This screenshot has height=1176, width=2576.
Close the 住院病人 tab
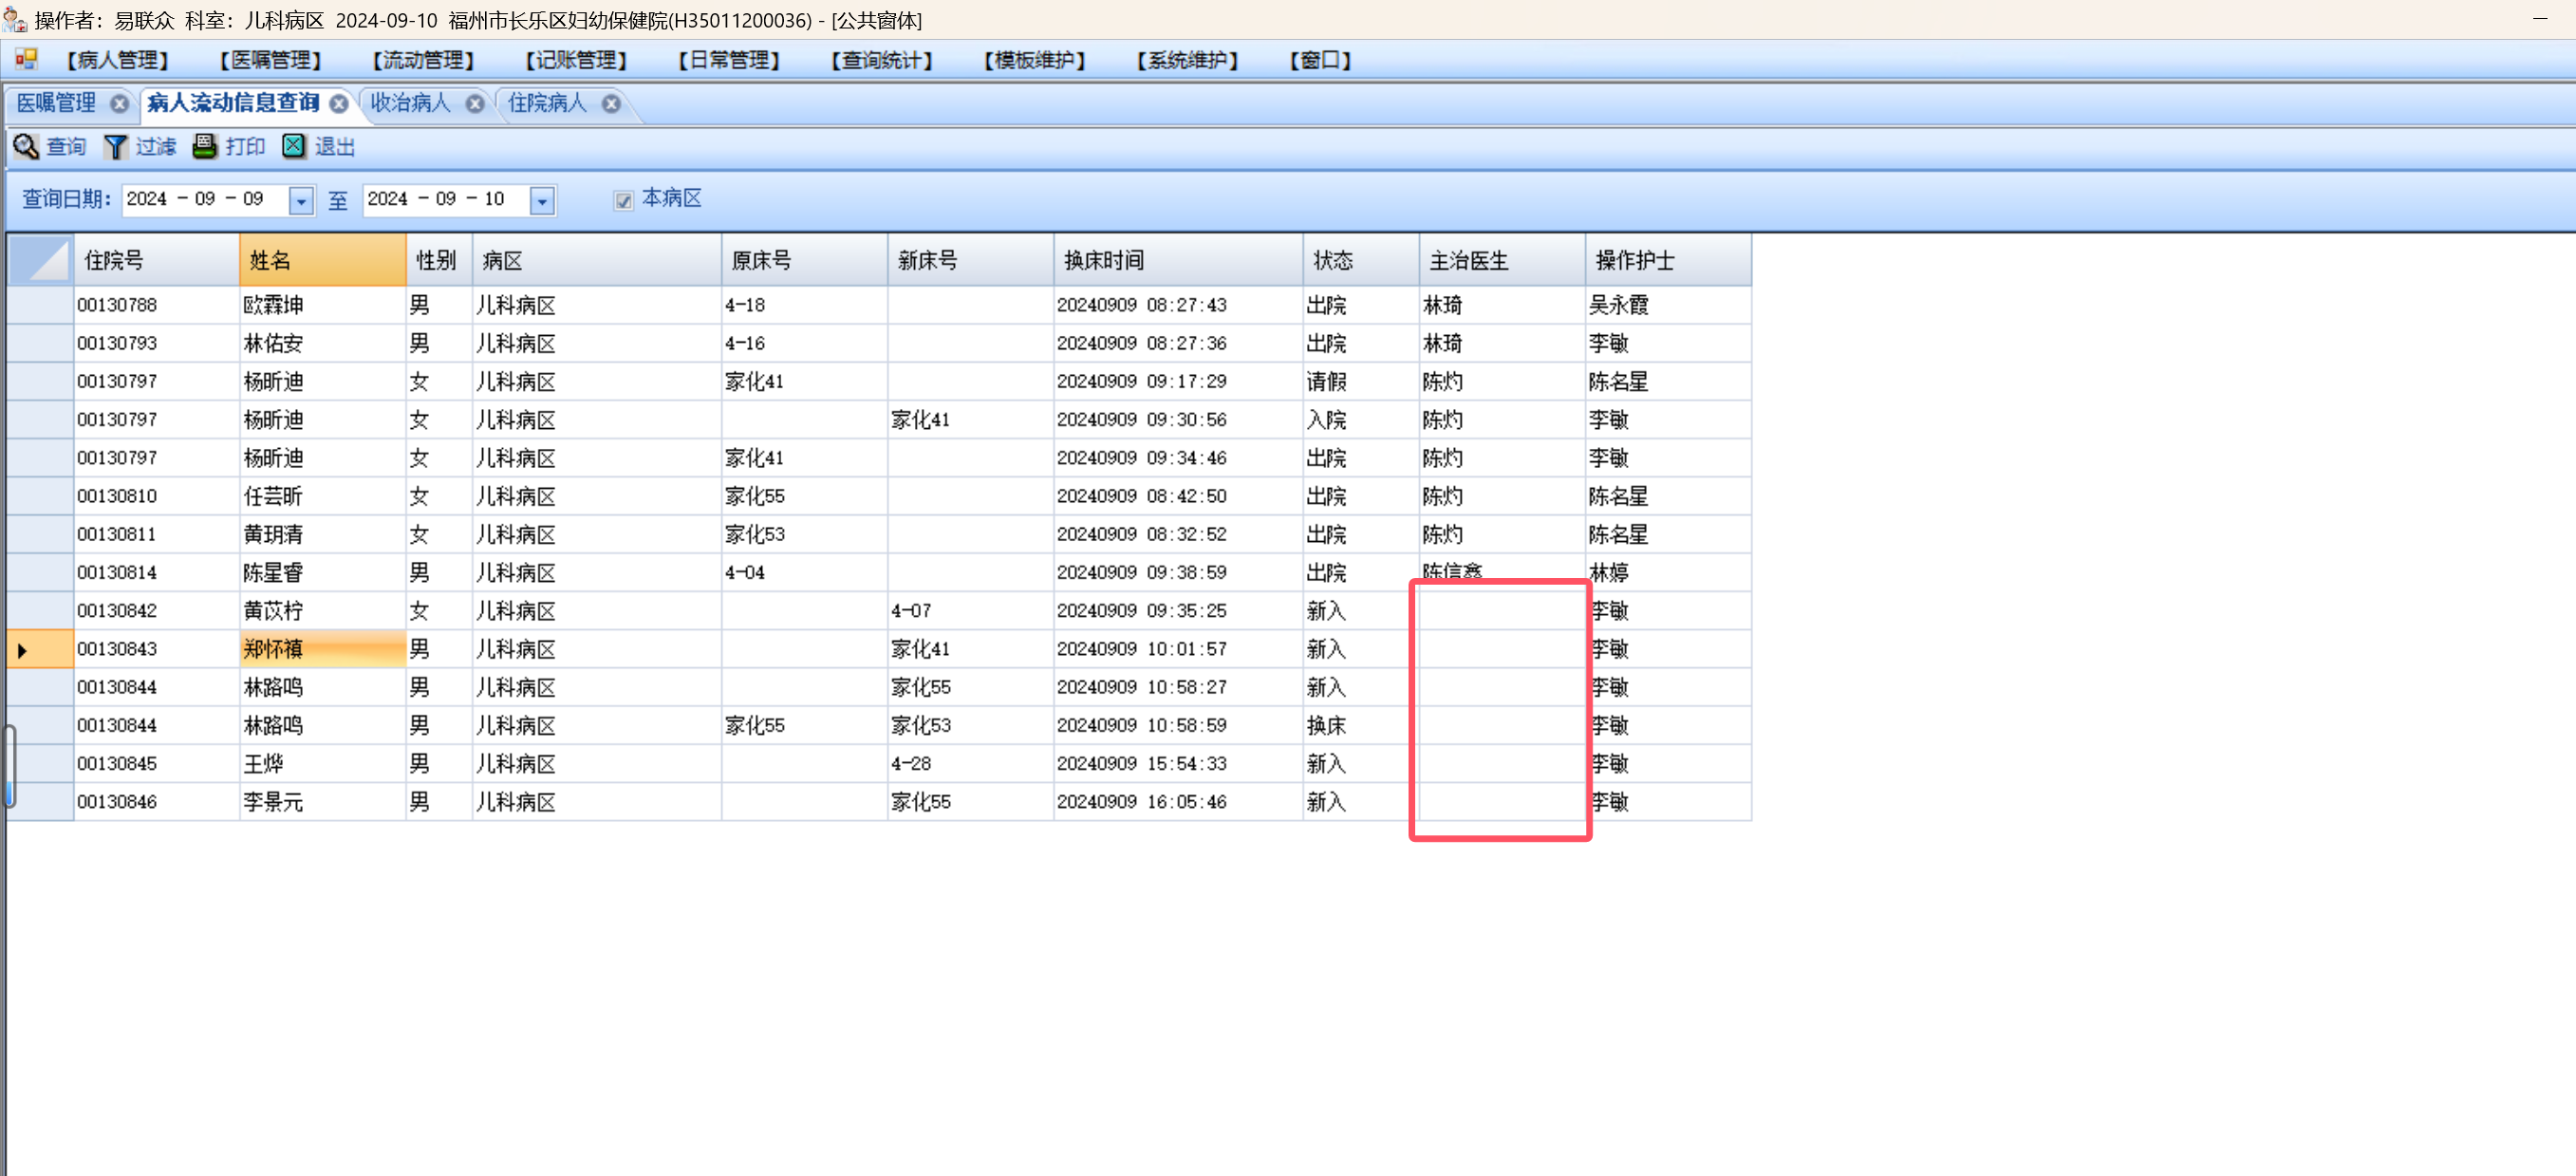pos(611,104)
